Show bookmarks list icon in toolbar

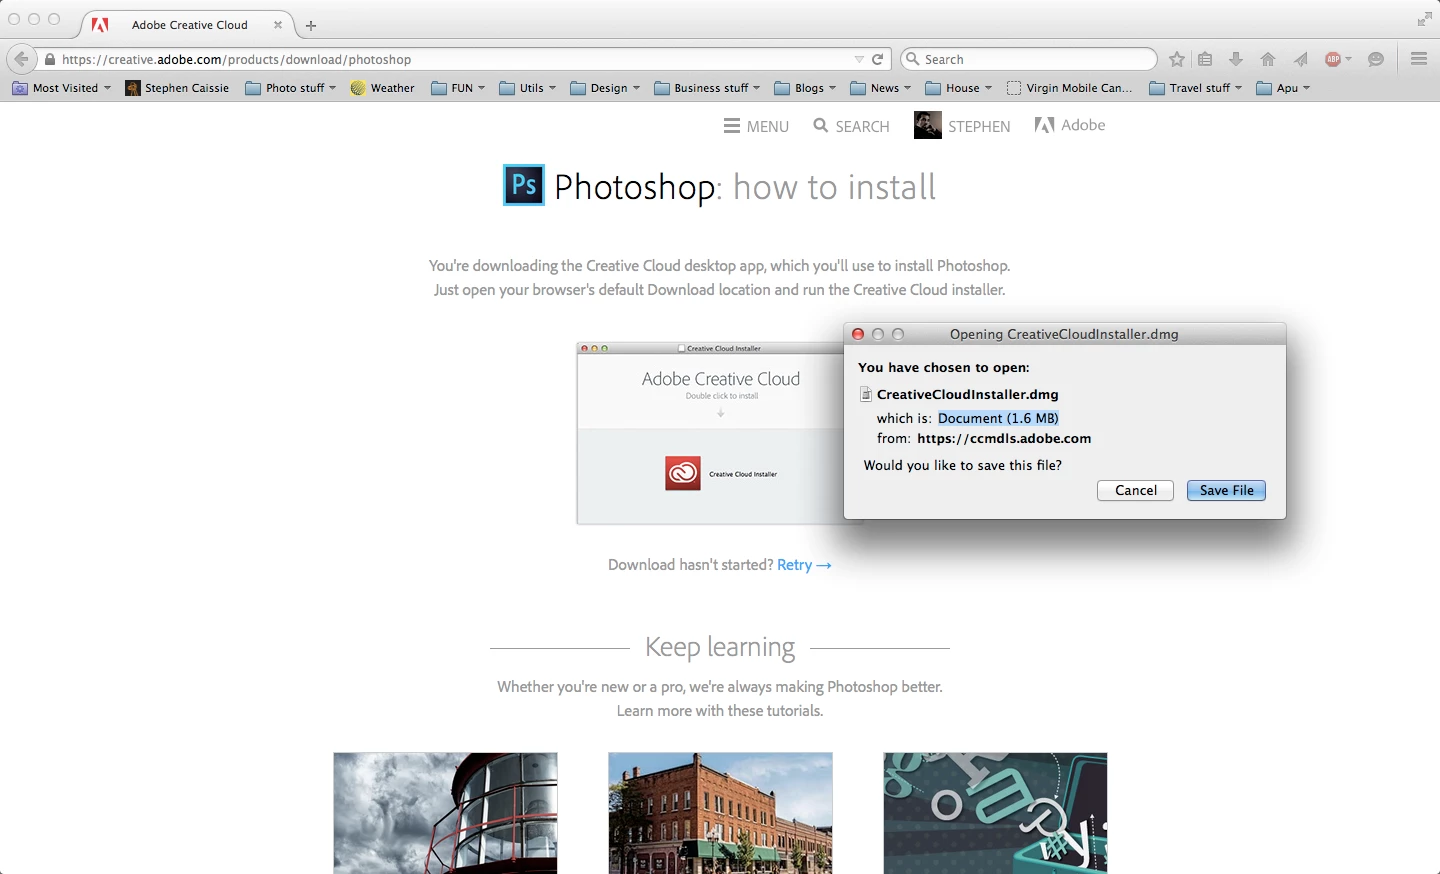click(x=1205, y=59)
